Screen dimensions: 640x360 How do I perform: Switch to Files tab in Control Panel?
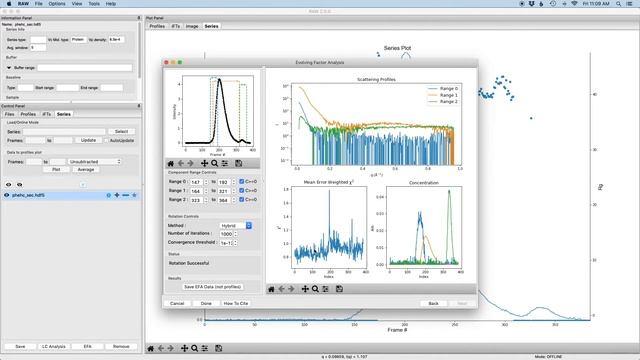pyautogui.click(x=9, y=114)
